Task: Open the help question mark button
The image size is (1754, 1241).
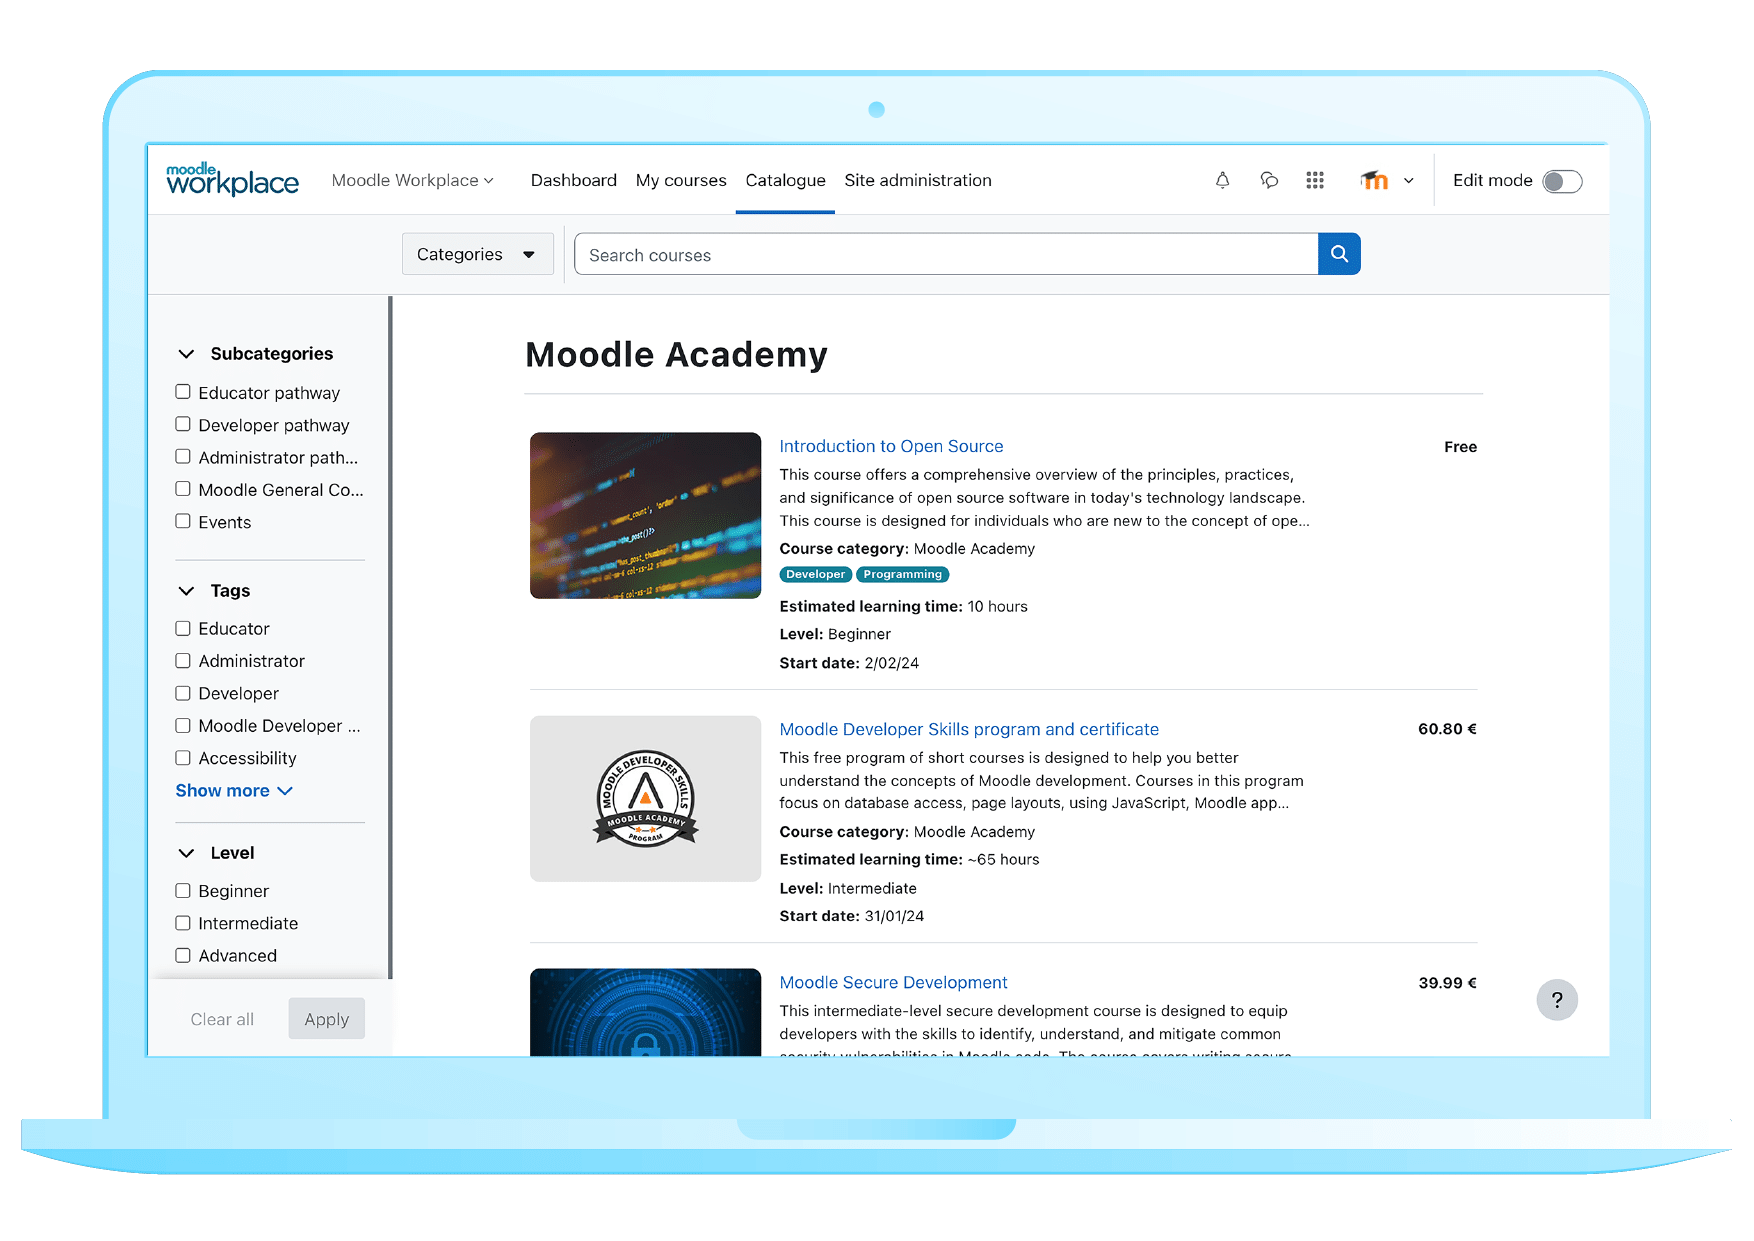Action: (x=1556, y=1000)
